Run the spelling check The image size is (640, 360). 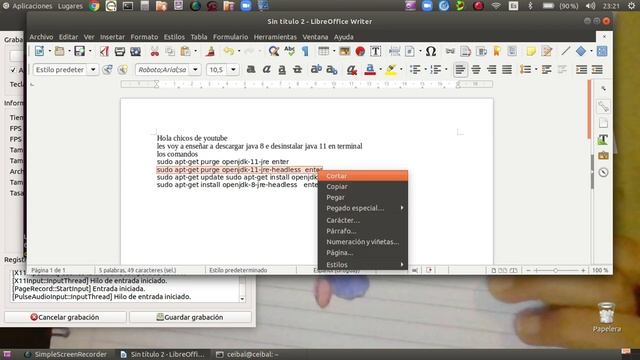pos(289,51)
